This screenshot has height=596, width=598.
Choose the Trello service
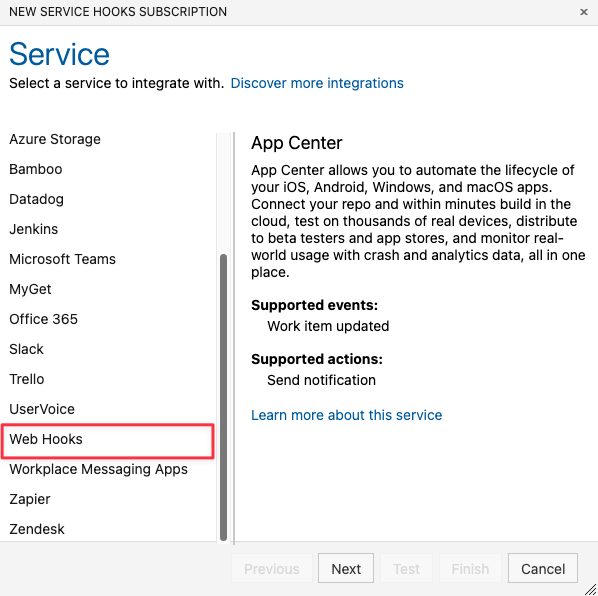[108, 379]
